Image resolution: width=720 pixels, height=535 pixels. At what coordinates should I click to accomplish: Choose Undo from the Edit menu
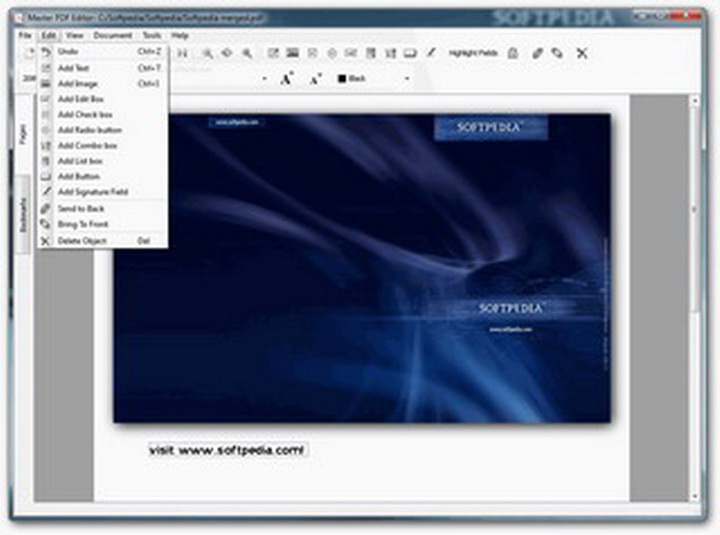(103, 51)
